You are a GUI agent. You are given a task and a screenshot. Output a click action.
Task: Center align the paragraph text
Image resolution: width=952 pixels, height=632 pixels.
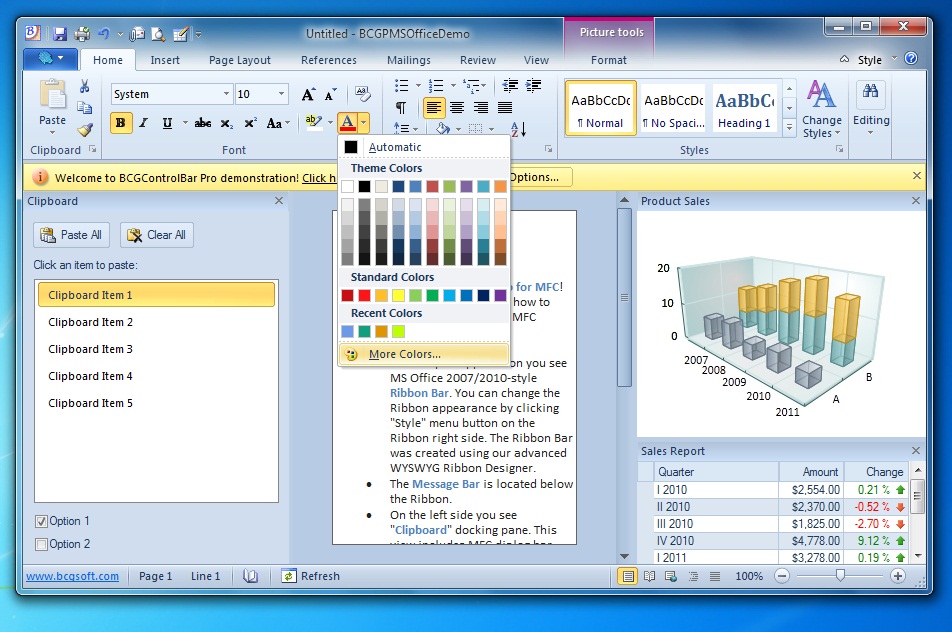click(x=457, y=108)
